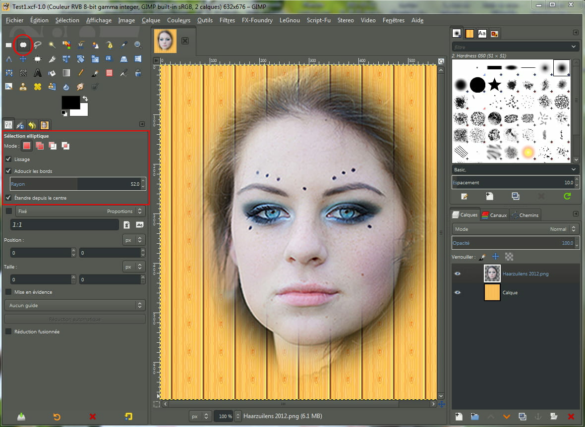The width and height of the screenshot is (585, 427).
Task: Hide the Haarzuilens 2012.png layer
Action: click(x=457, y=274)
